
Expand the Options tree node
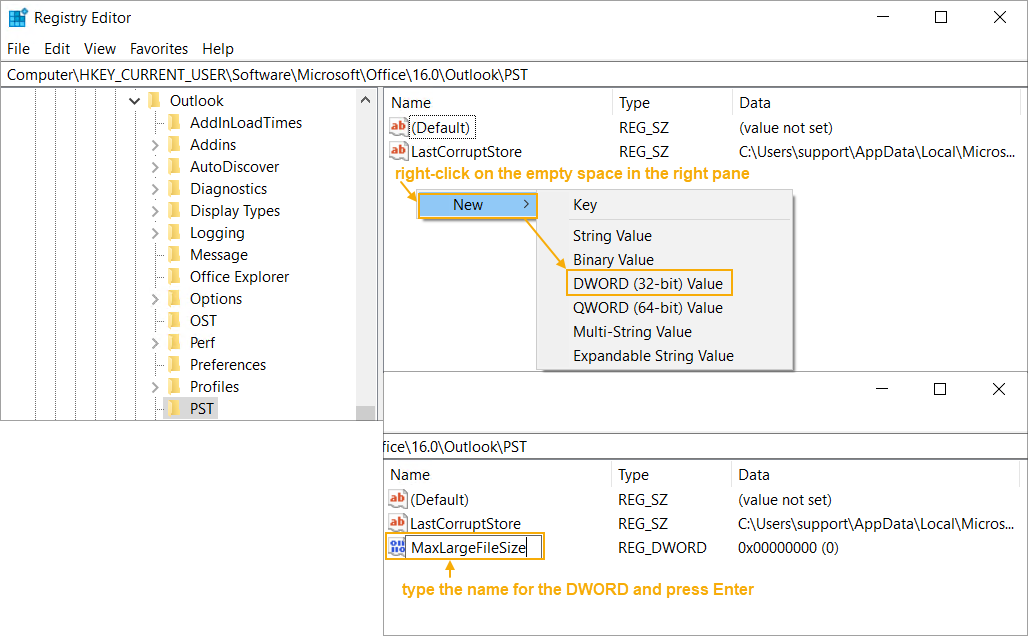[155, 299]
